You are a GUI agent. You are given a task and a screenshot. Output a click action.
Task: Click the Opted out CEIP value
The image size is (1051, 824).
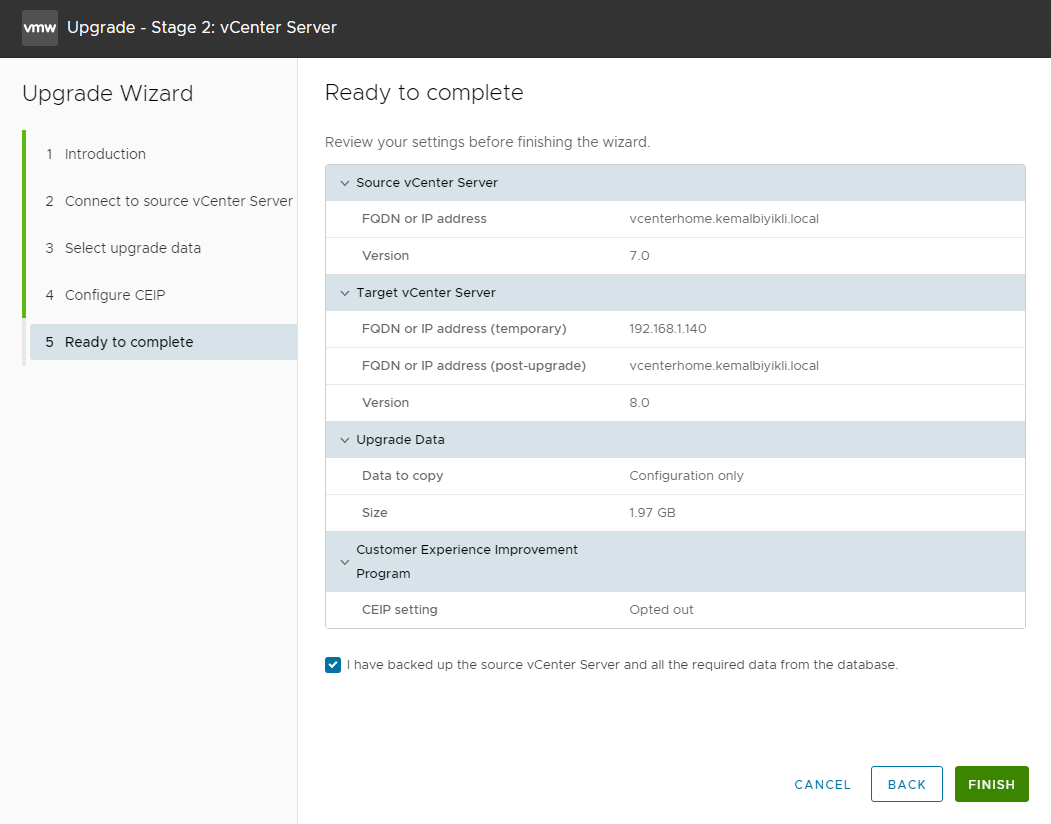662,609
